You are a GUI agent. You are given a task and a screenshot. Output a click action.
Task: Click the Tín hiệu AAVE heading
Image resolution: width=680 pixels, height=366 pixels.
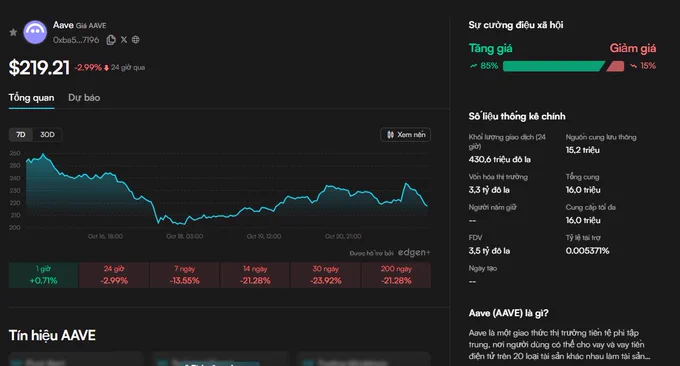click(52, 335)
